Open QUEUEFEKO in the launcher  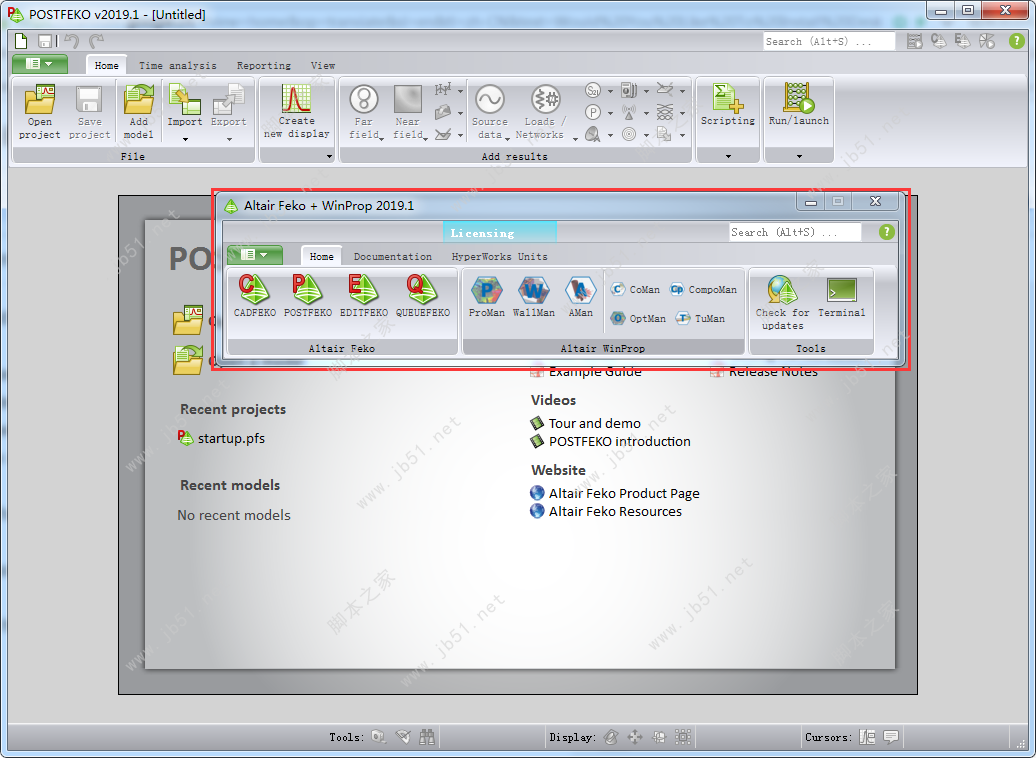(x=423, y=296)
